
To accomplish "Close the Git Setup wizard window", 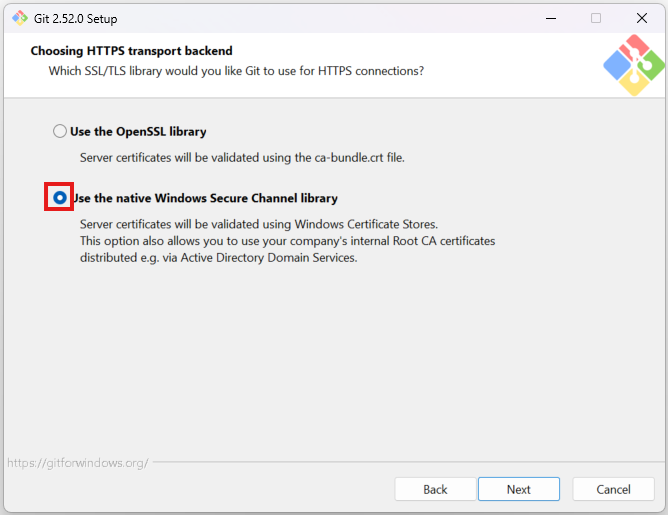I will pos(641,18).
